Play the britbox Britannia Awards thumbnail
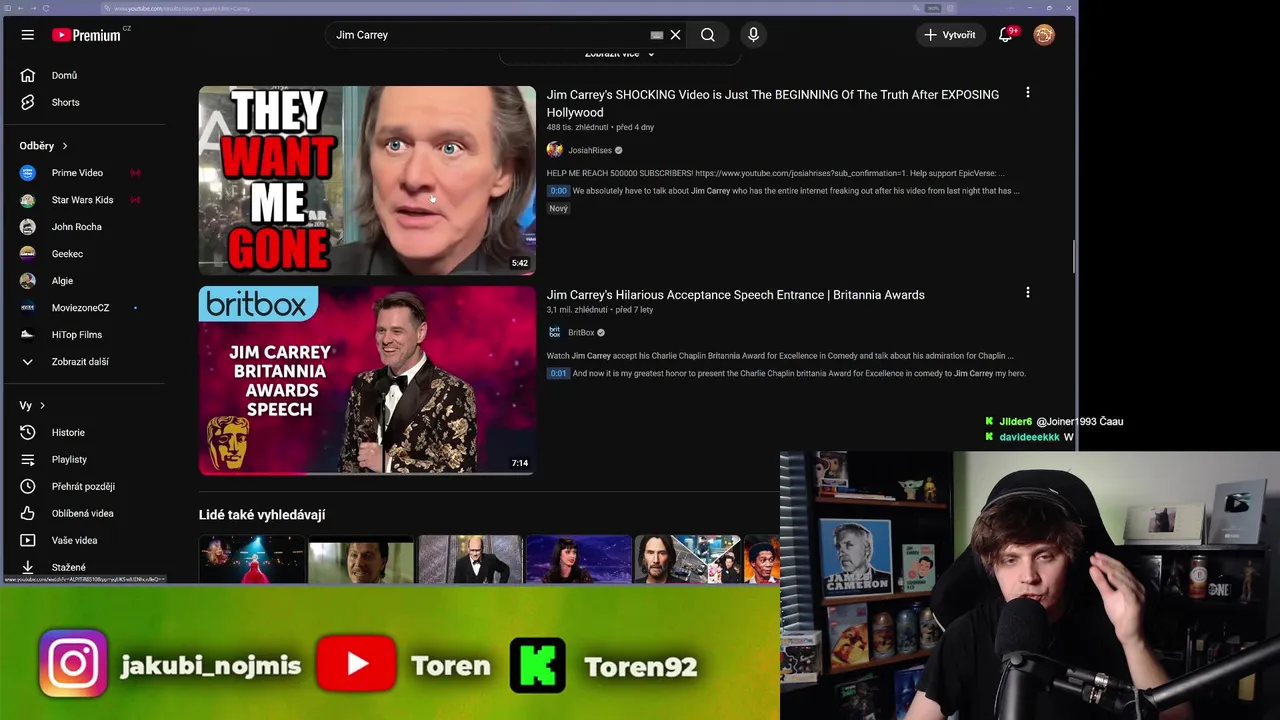This screenshot has width=1280, height=720. pos(367,380)
